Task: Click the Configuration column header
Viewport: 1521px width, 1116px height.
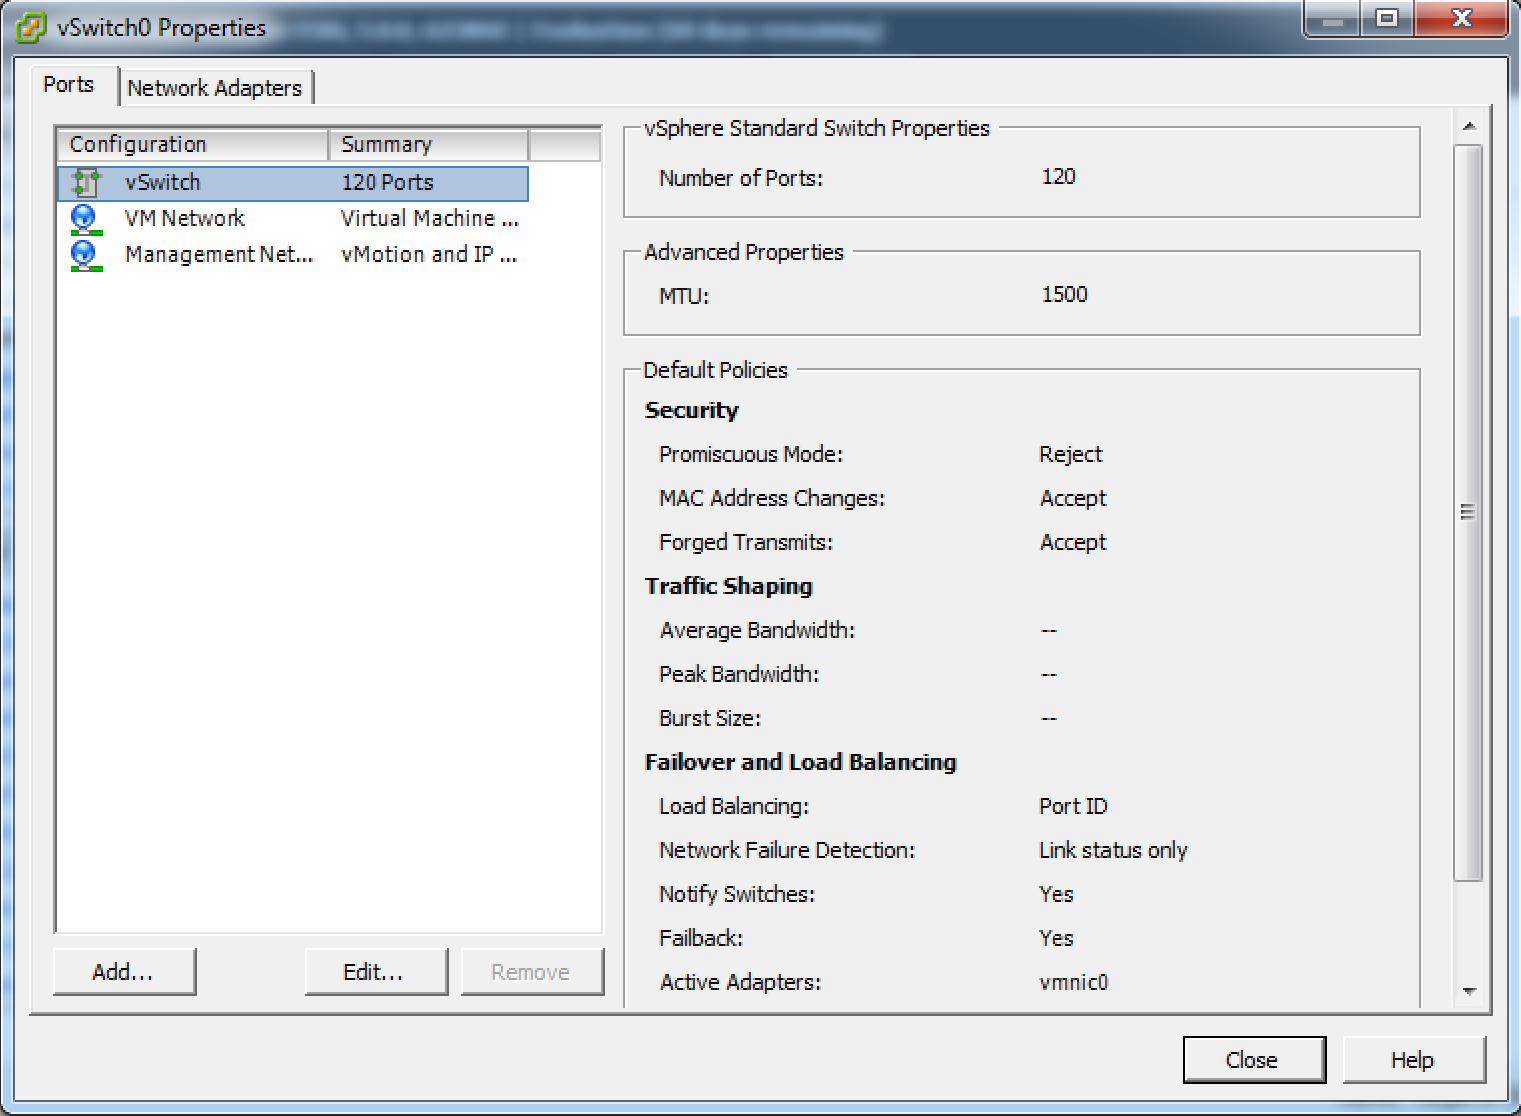Action: tap(193, 145)
